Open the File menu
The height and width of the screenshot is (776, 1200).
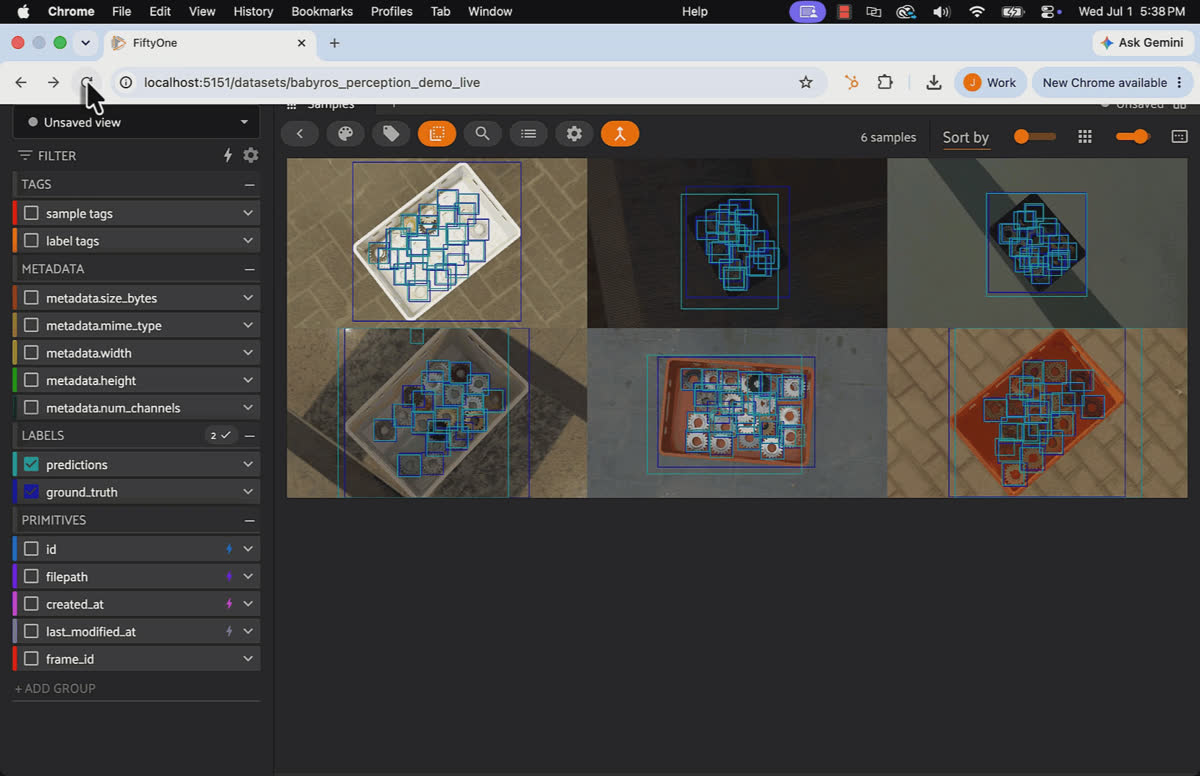click(x=122, y=12)
